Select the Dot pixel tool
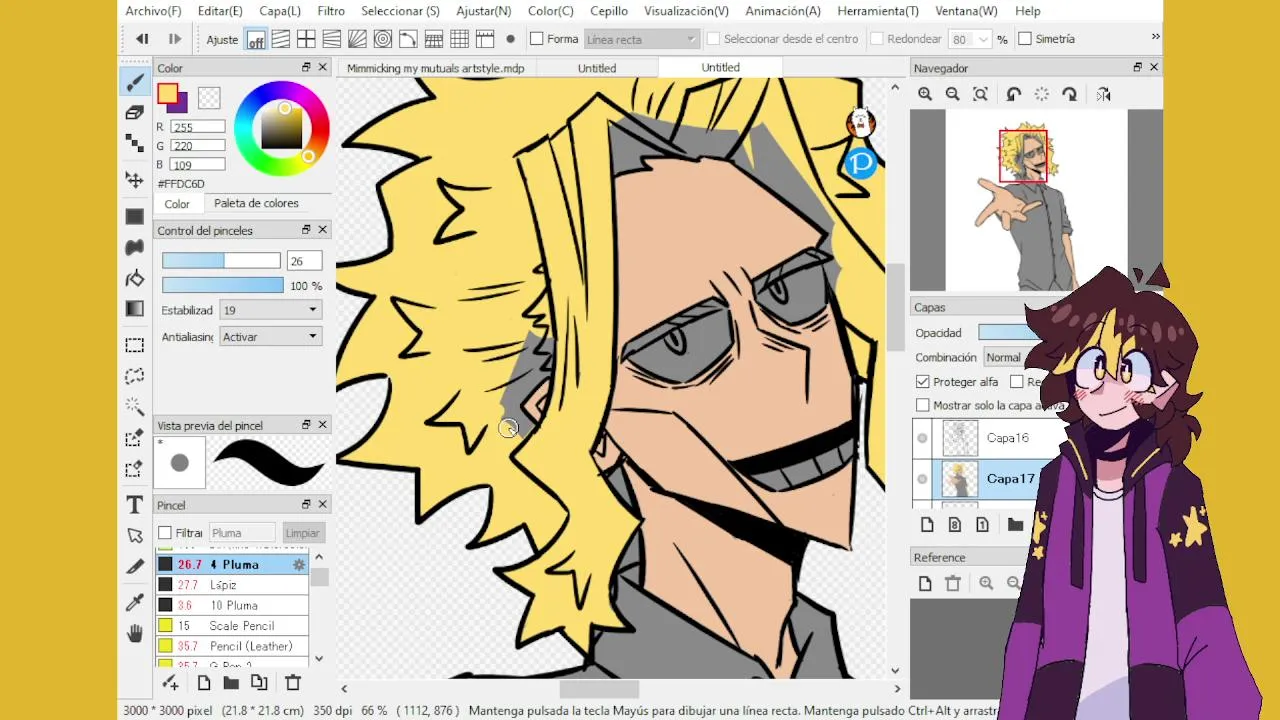 134,143
